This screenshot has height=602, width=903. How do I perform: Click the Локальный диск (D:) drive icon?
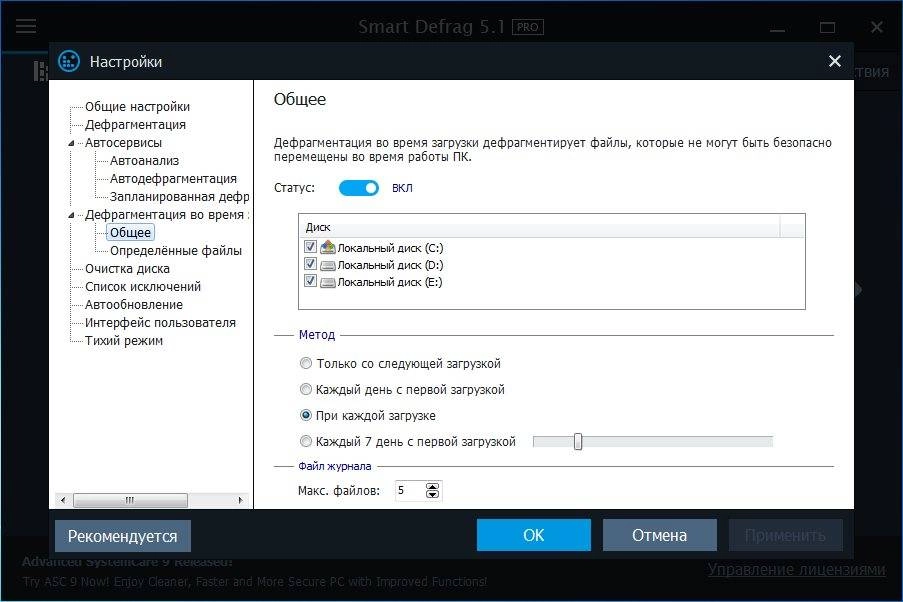pyautogui.click(x=328, y=265)
